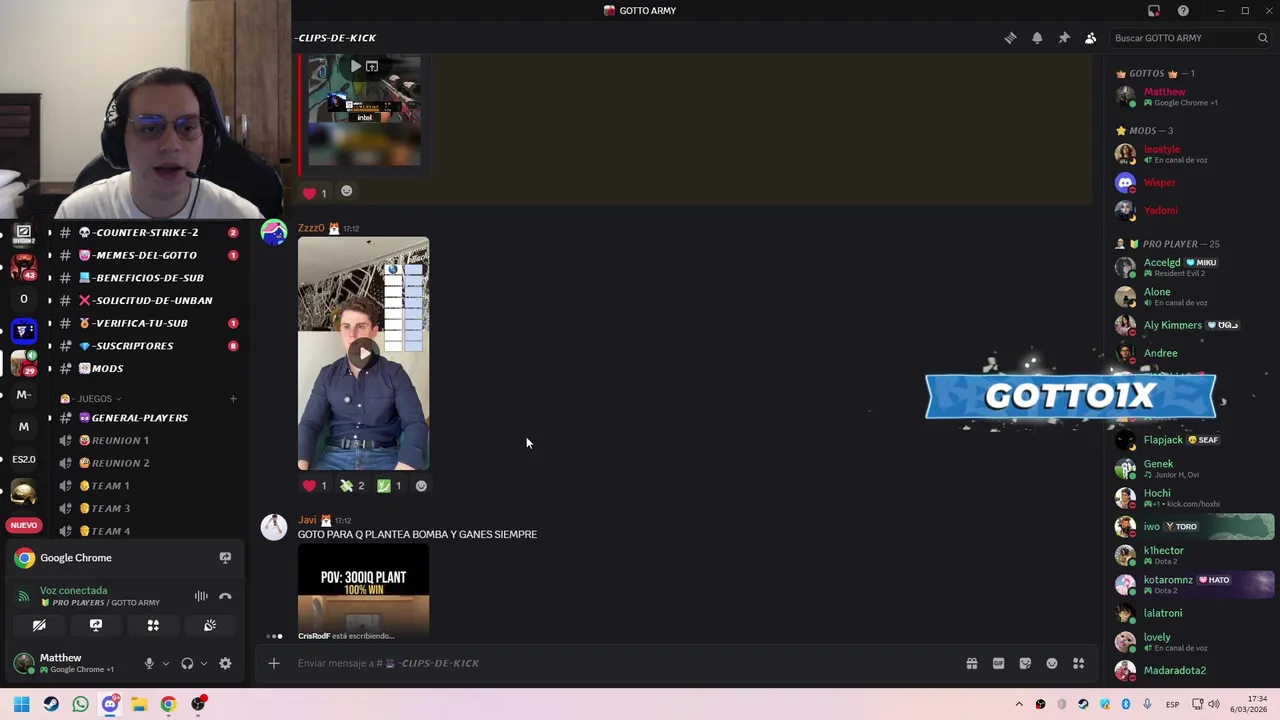Open Matthew in the member list
Image resolution: width=1280 pixels, height=720 pixels.
1194,96
